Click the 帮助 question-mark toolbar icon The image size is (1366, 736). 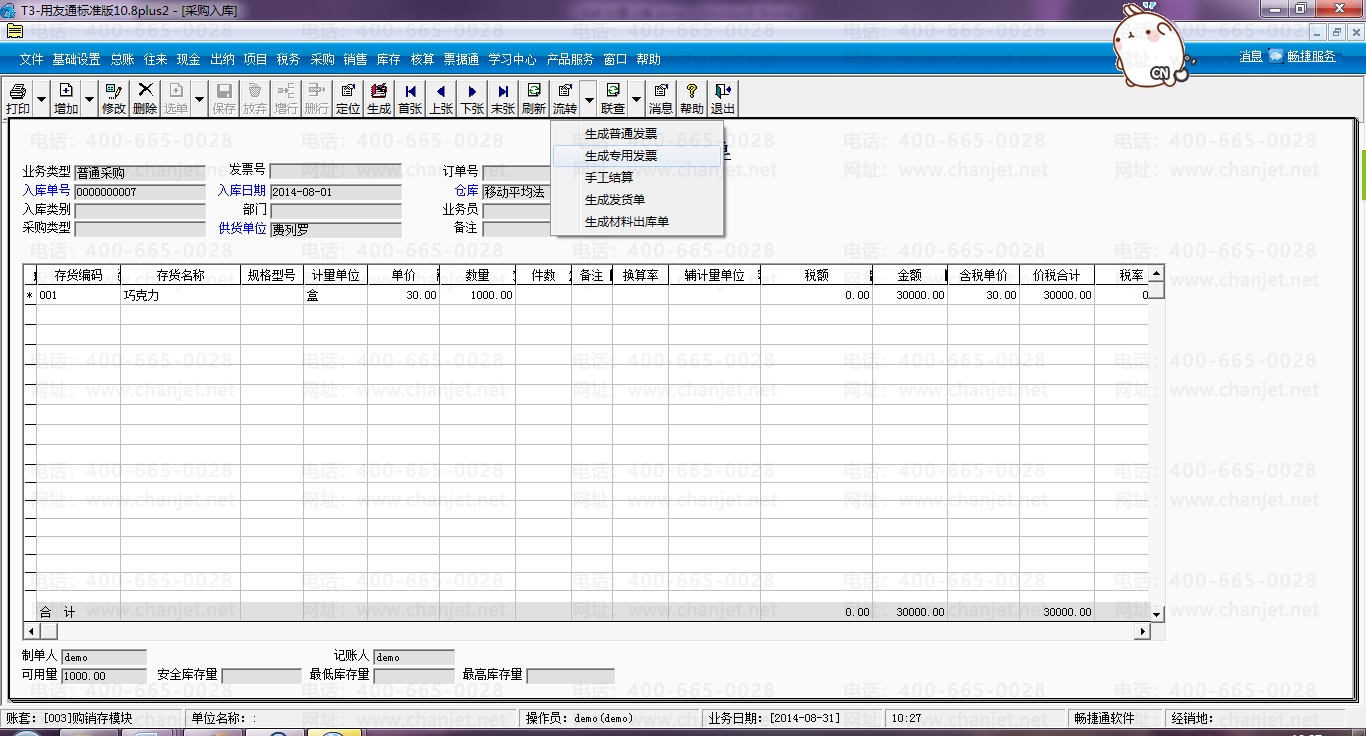point(692,98)
